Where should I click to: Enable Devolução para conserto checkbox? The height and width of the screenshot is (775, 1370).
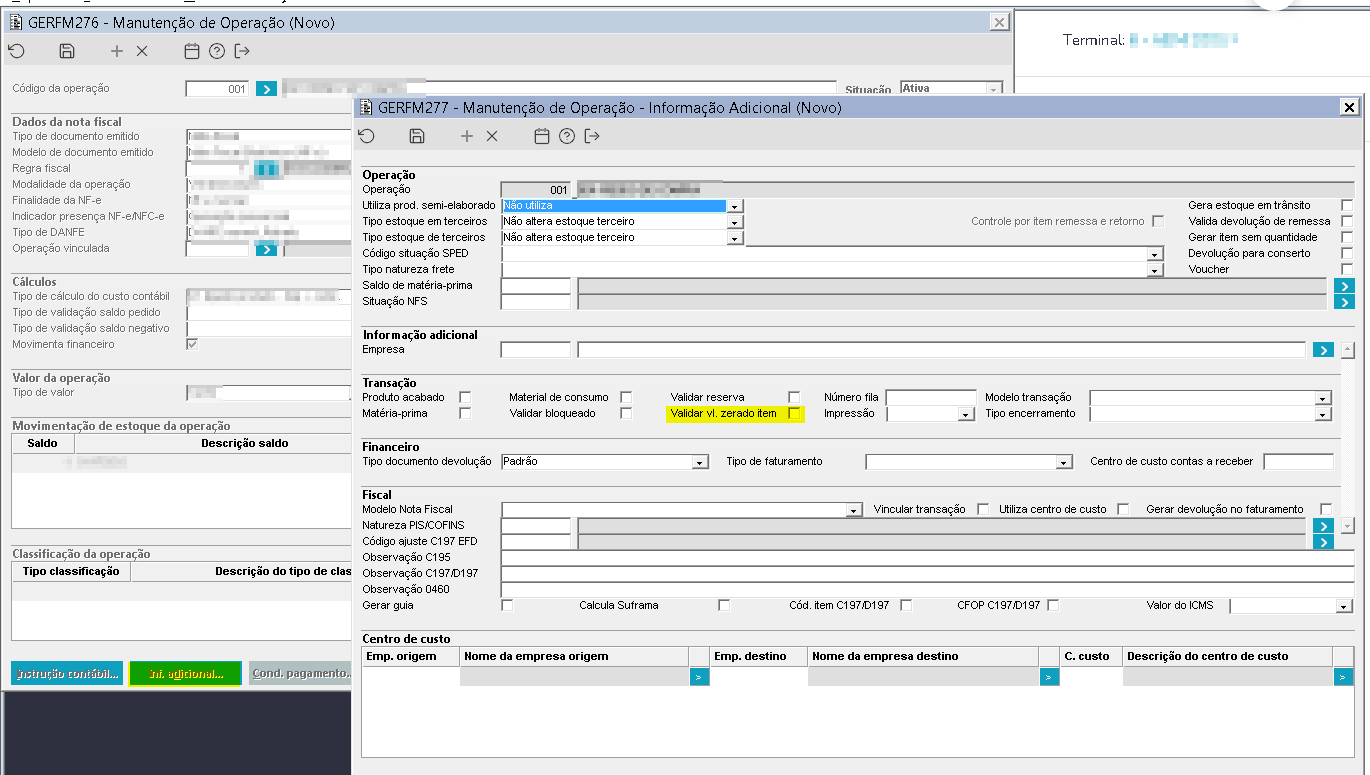1347,253
